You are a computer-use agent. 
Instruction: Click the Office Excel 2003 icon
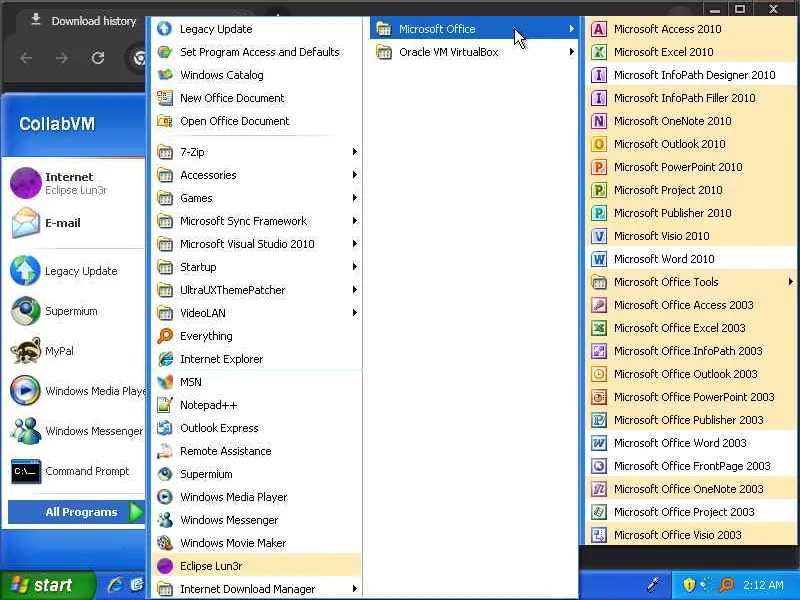(x=598, y=328)
